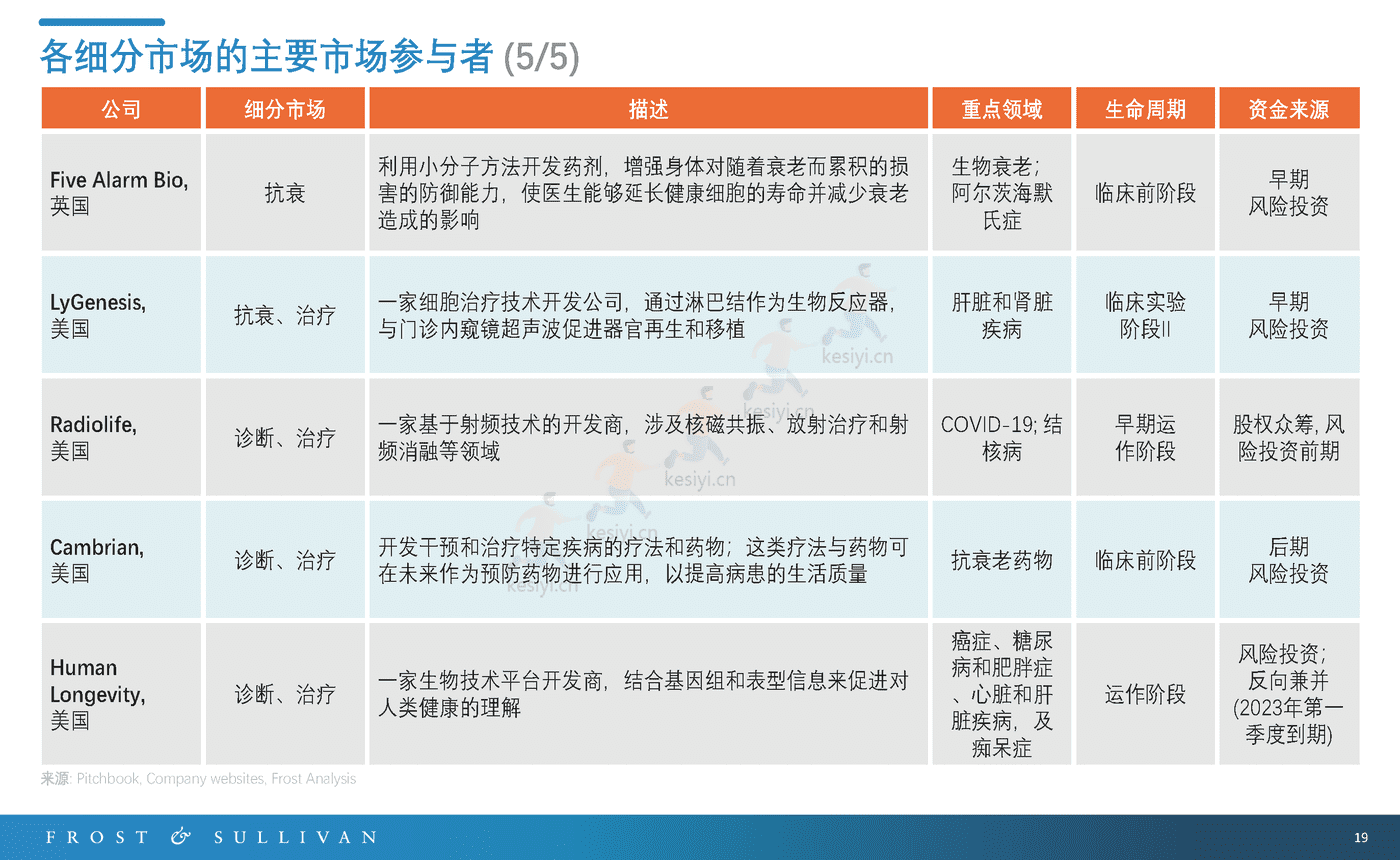The image size is (1400, 860).
Task: Click the 抗衰 segment cell for Five Alarm Bio
Action: [x=285, y=192]
